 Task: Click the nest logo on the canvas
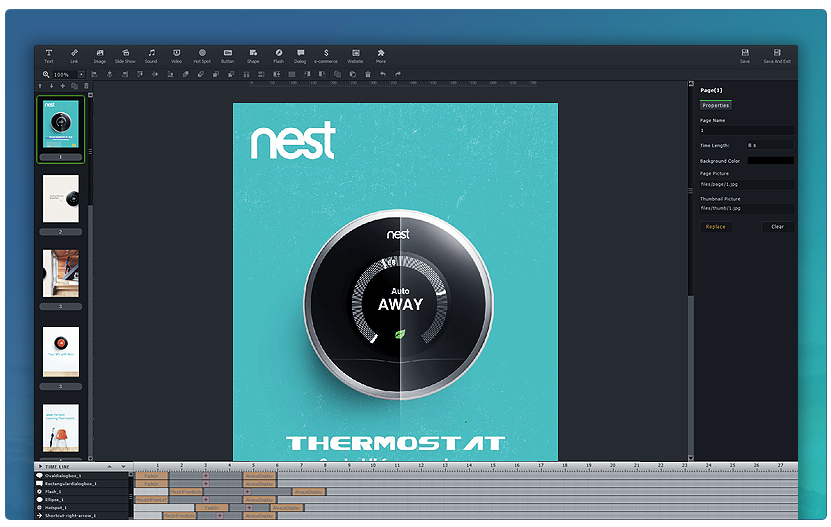[293, 140]
